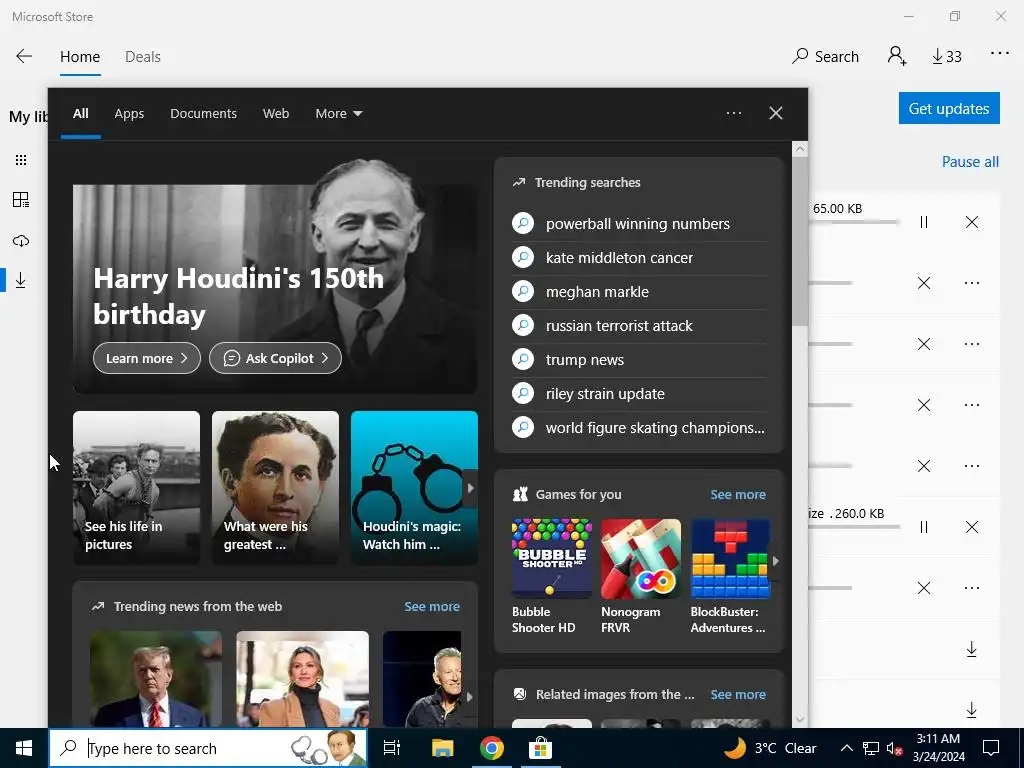
Task: Open the installed apps icon in the sidebar
Action: coord(21,200)
